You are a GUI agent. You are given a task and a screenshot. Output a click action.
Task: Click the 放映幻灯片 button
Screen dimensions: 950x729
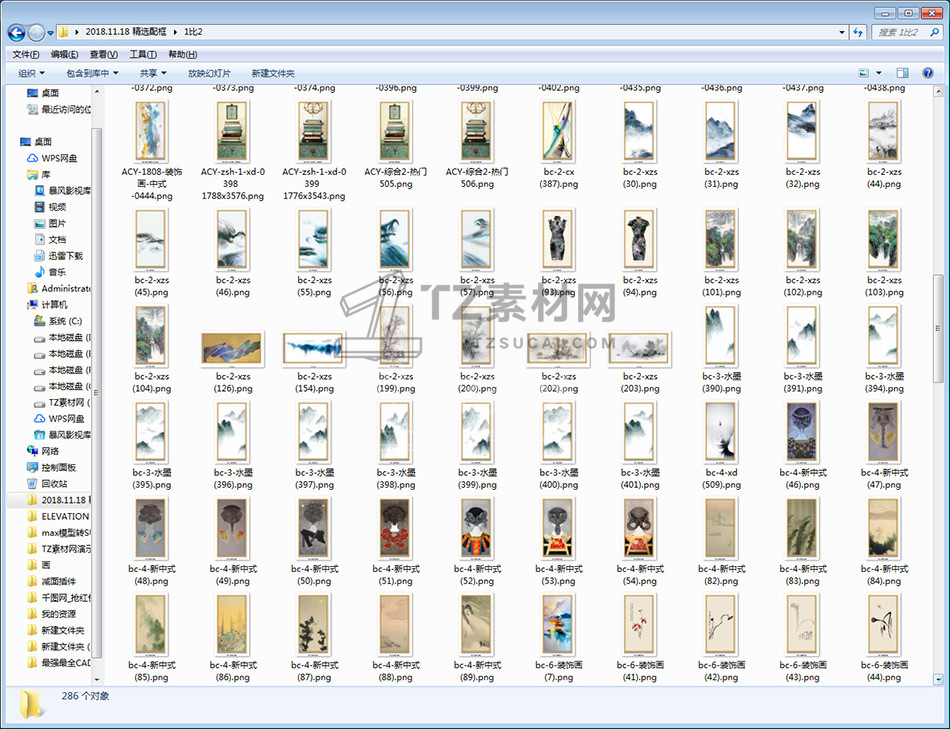[x=209, y=73]
